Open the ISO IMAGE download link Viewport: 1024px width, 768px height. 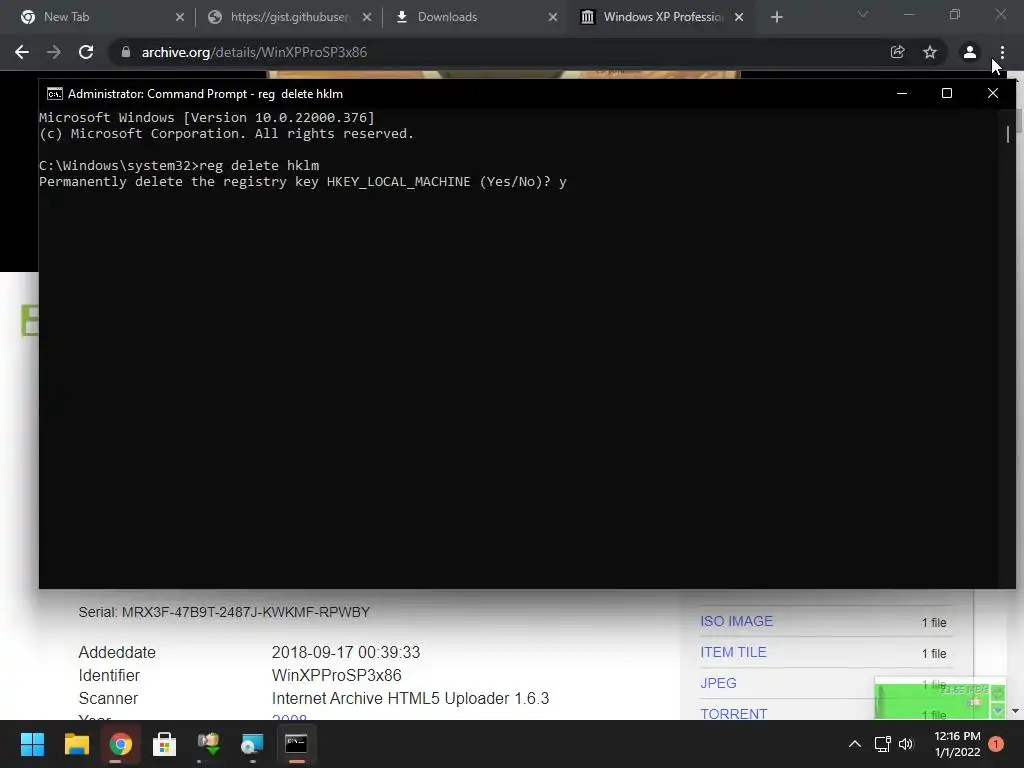[736, 621]
